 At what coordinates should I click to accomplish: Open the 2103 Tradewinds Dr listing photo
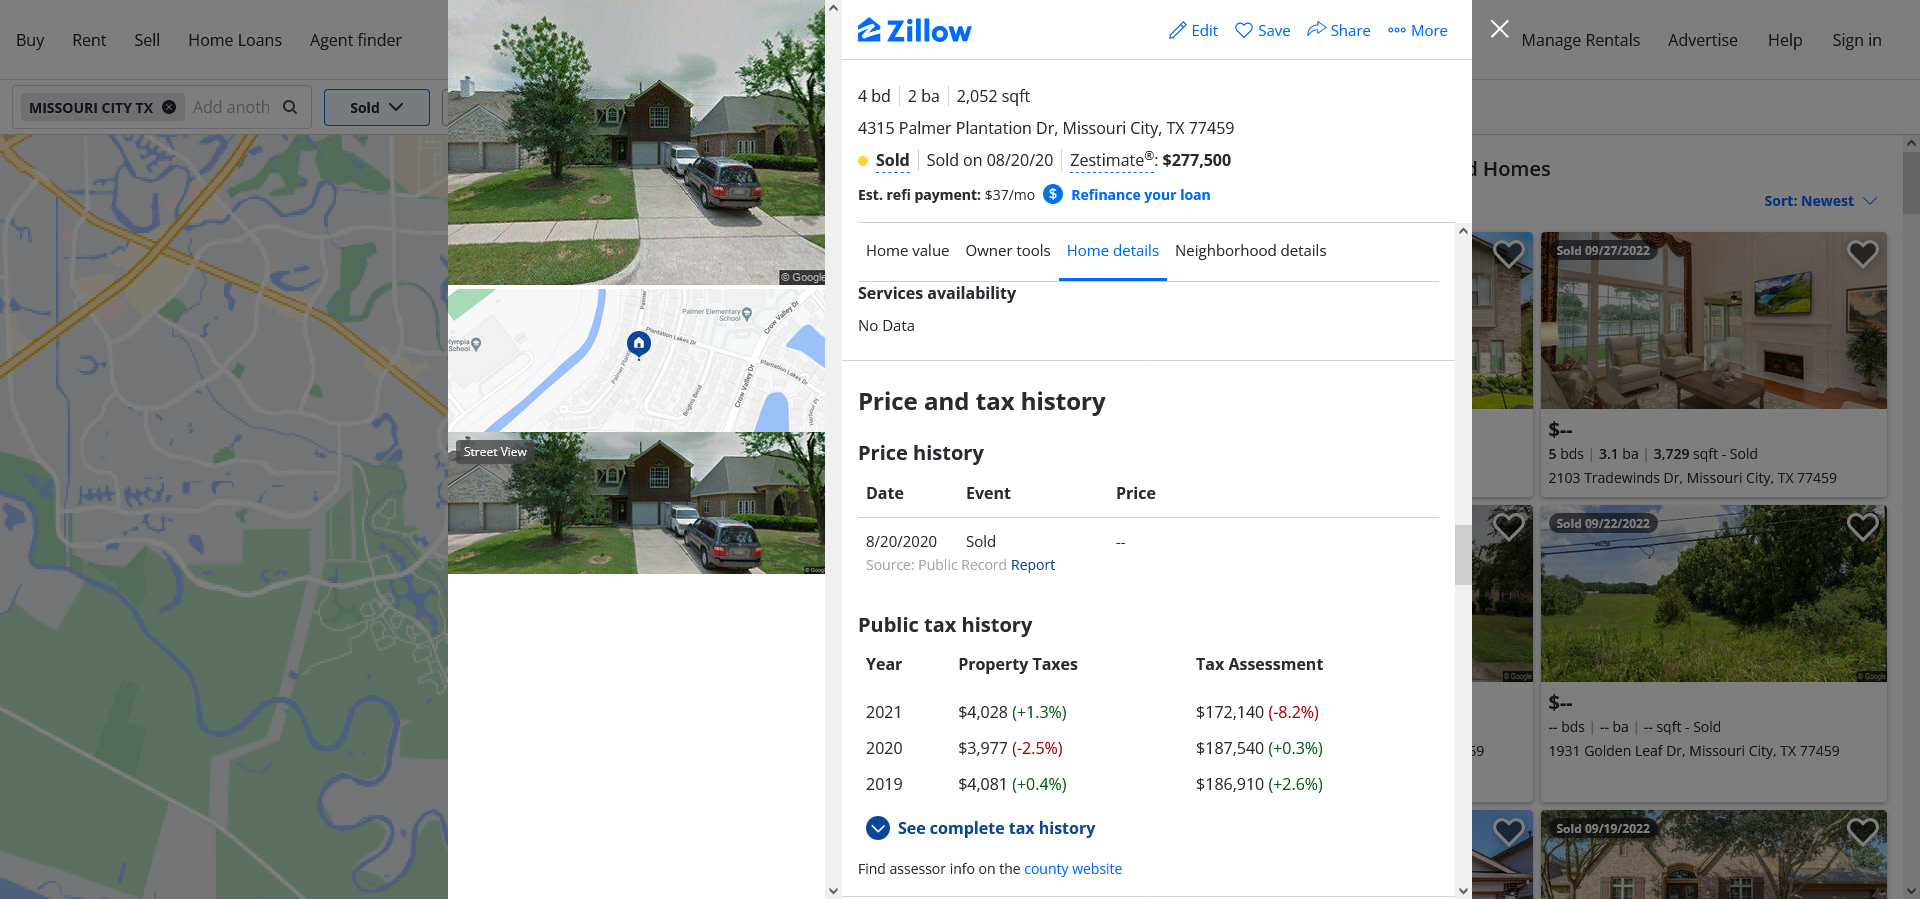coord(1713,320)
